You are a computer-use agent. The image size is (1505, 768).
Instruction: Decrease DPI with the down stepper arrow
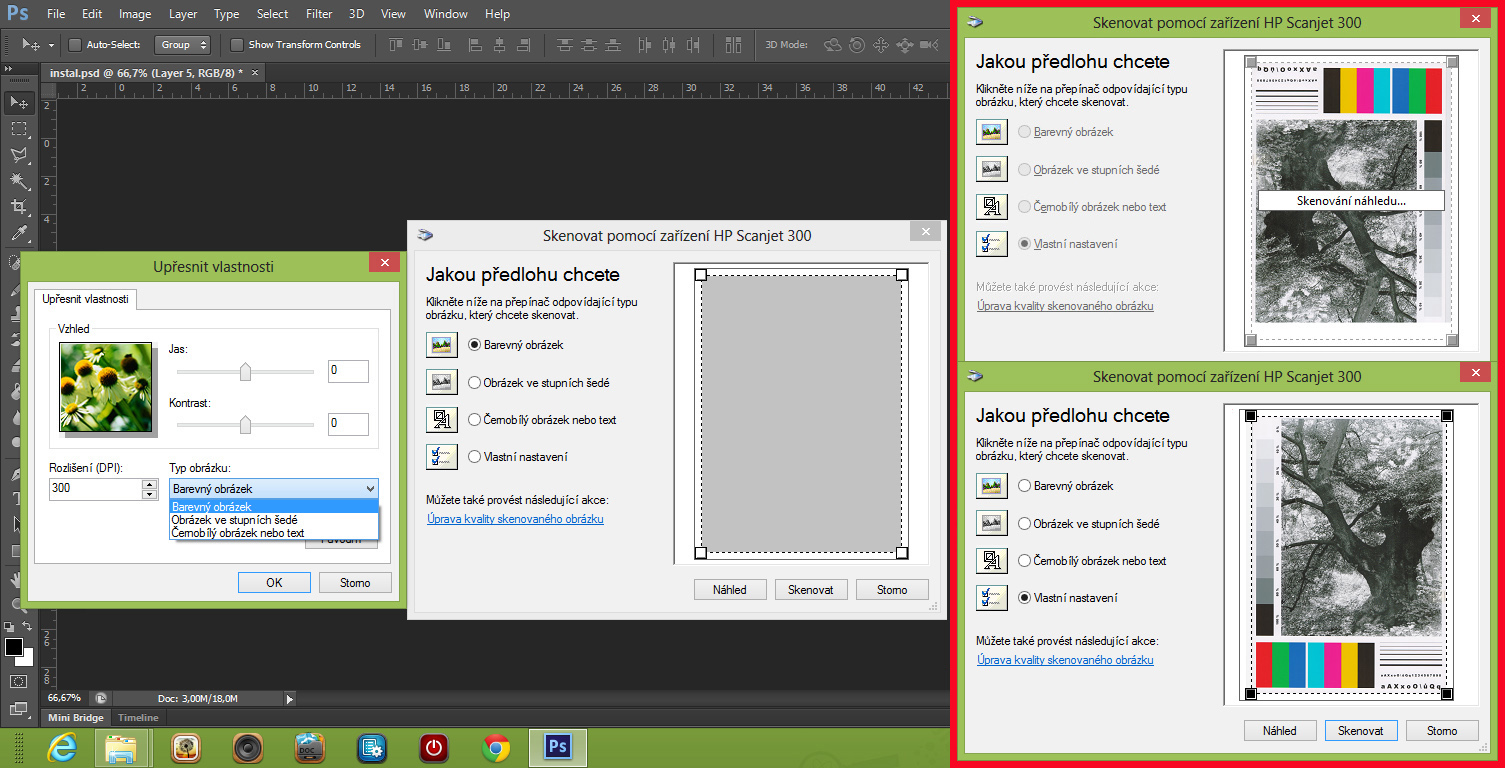pyautogui.click(x=150, y=494)
